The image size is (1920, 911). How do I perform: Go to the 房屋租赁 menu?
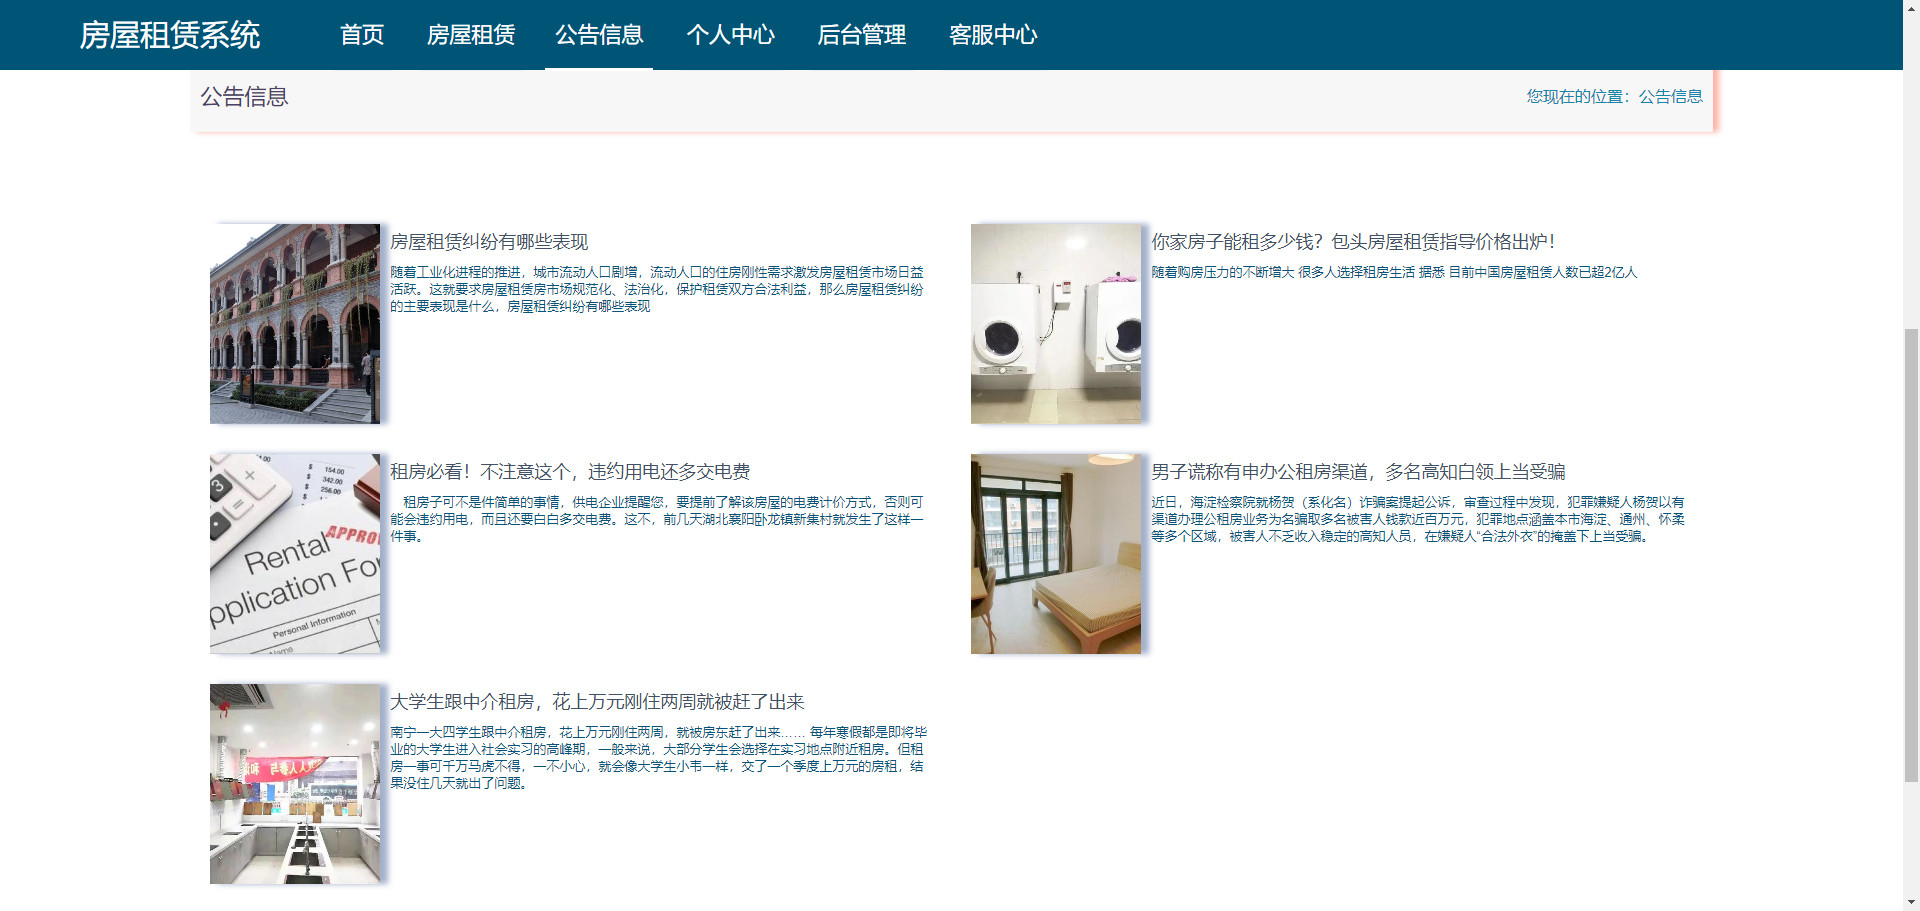pos(471,35)
